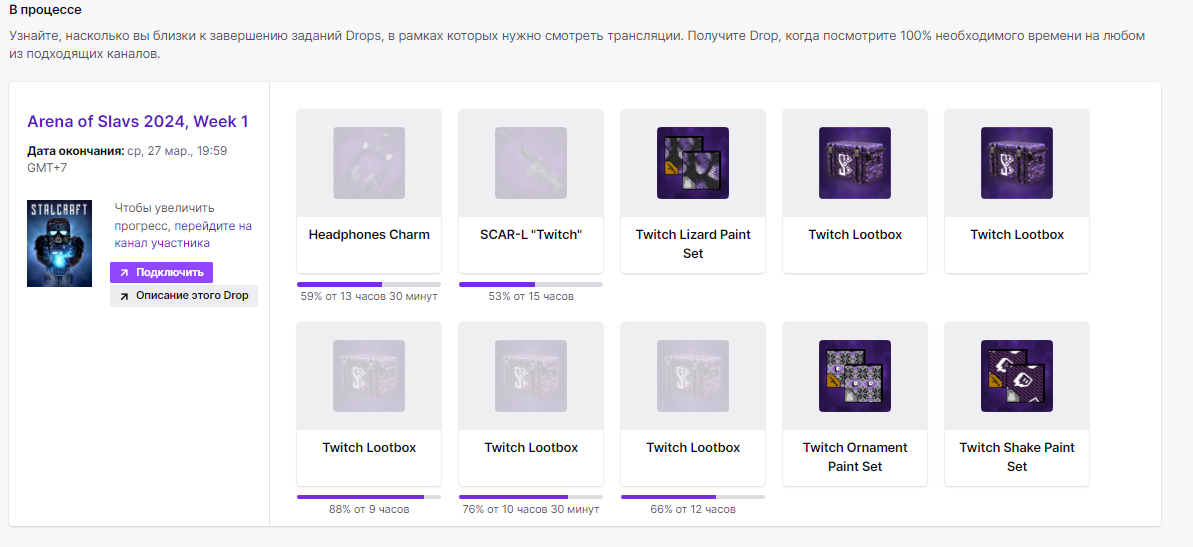Click the Headphones Charm 59% progress bar
1193x547 pixels.
(369, 284)
